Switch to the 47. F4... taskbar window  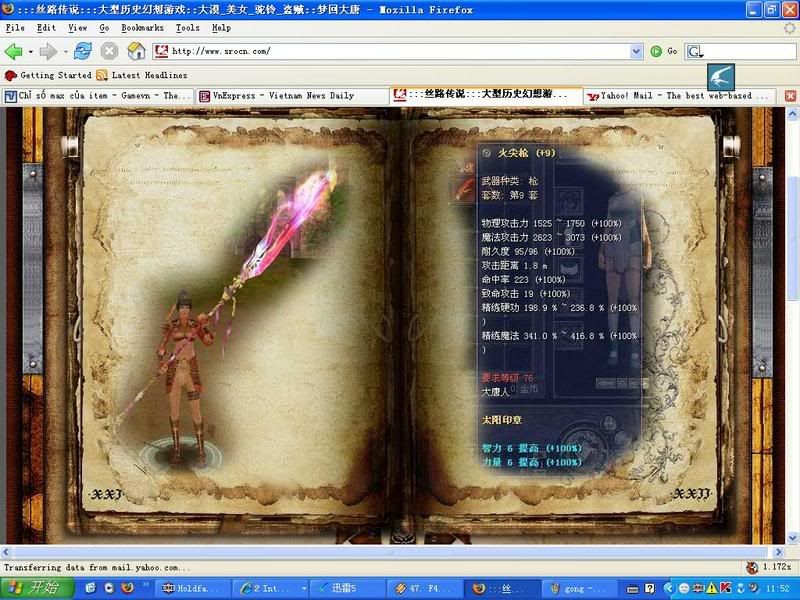click(x=424, y=589)
